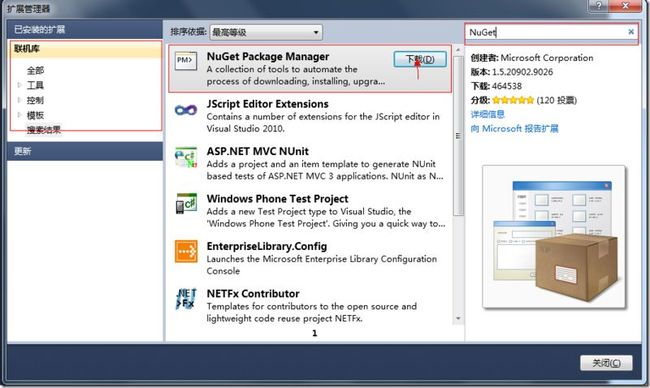
Task: Open the 已安装的扩展 section
Action: tap(85, 29)
